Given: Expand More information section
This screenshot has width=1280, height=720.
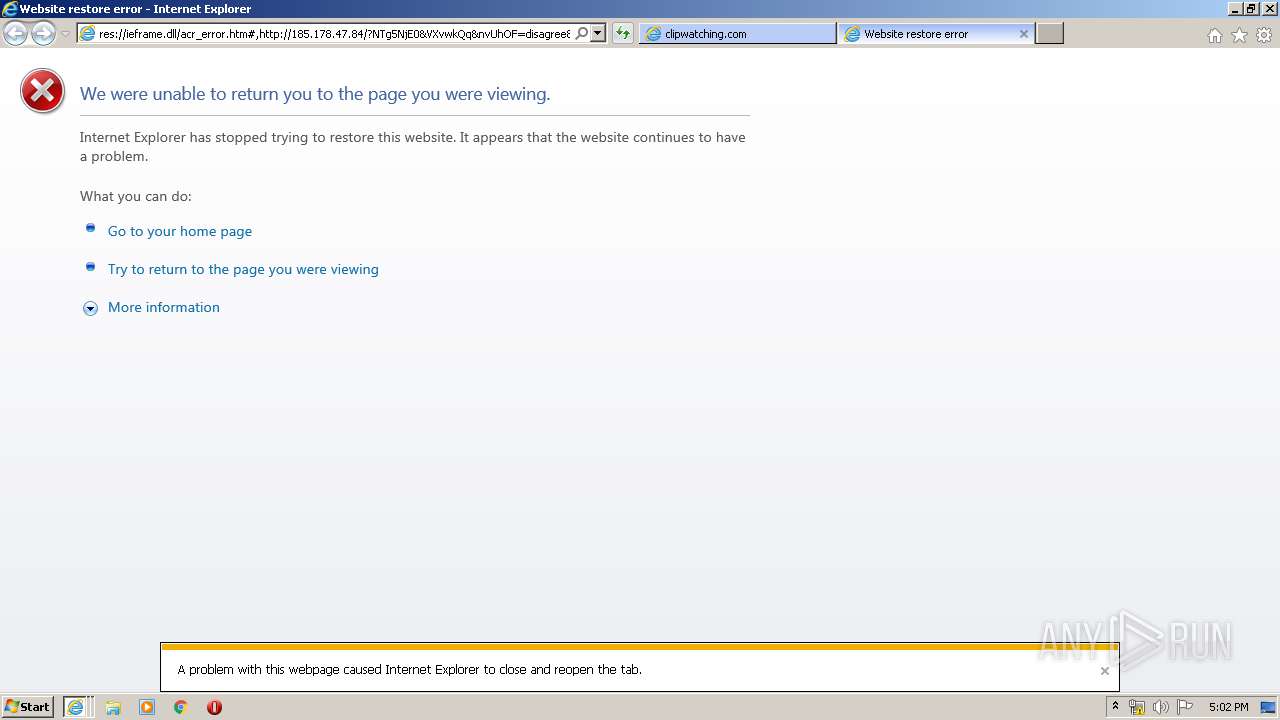Looking at the screenshot, I should pos(90,308).
